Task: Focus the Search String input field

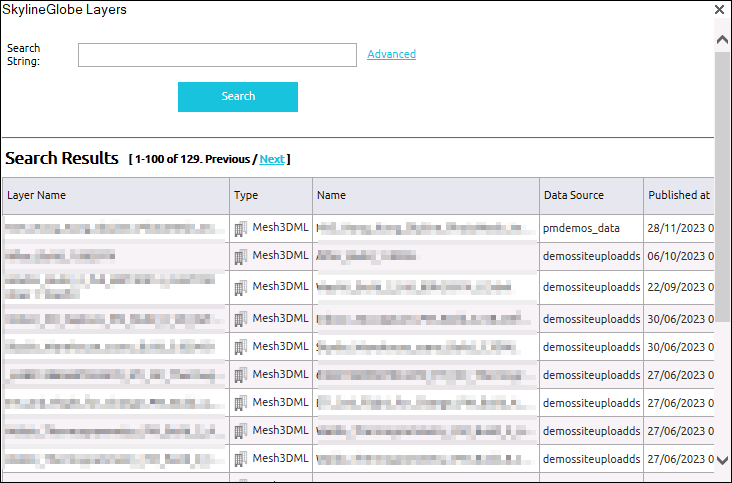Action: [x=217, y=55]
